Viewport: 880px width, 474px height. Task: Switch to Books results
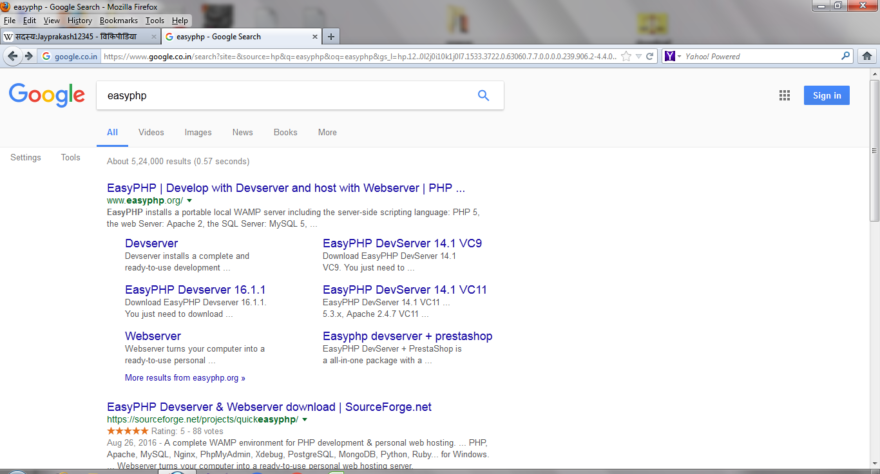point(285,132)
